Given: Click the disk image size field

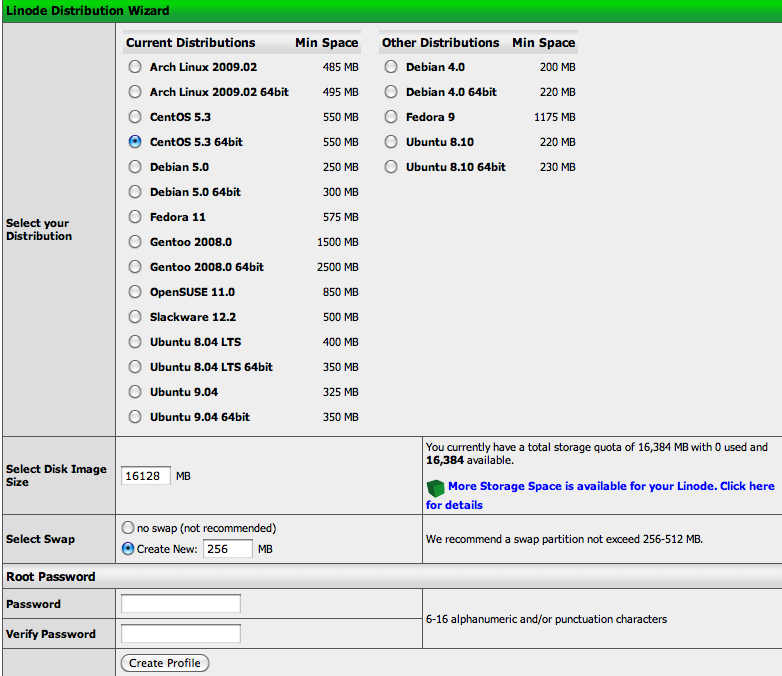Looking at the screenshot, I should coord(146,476).
